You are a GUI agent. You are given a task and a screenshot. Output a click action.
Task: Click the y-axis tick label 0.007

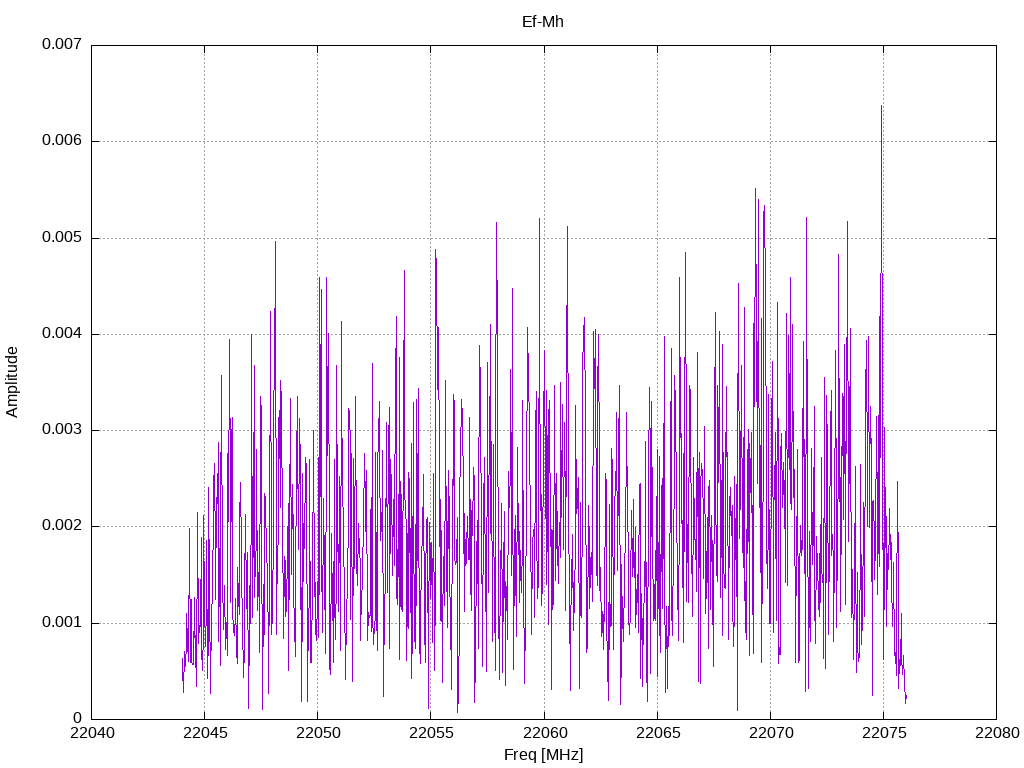pyautogui.click(x=62, y=44)
